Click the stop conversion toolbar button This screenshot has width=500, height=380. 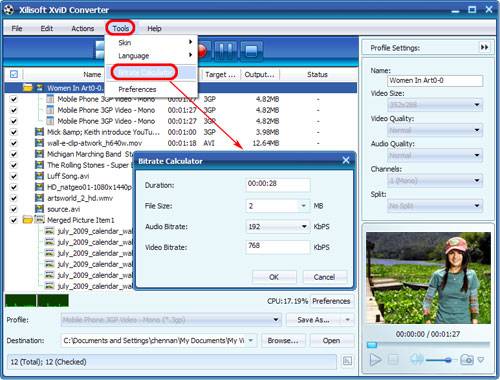(x=251, y=51)
